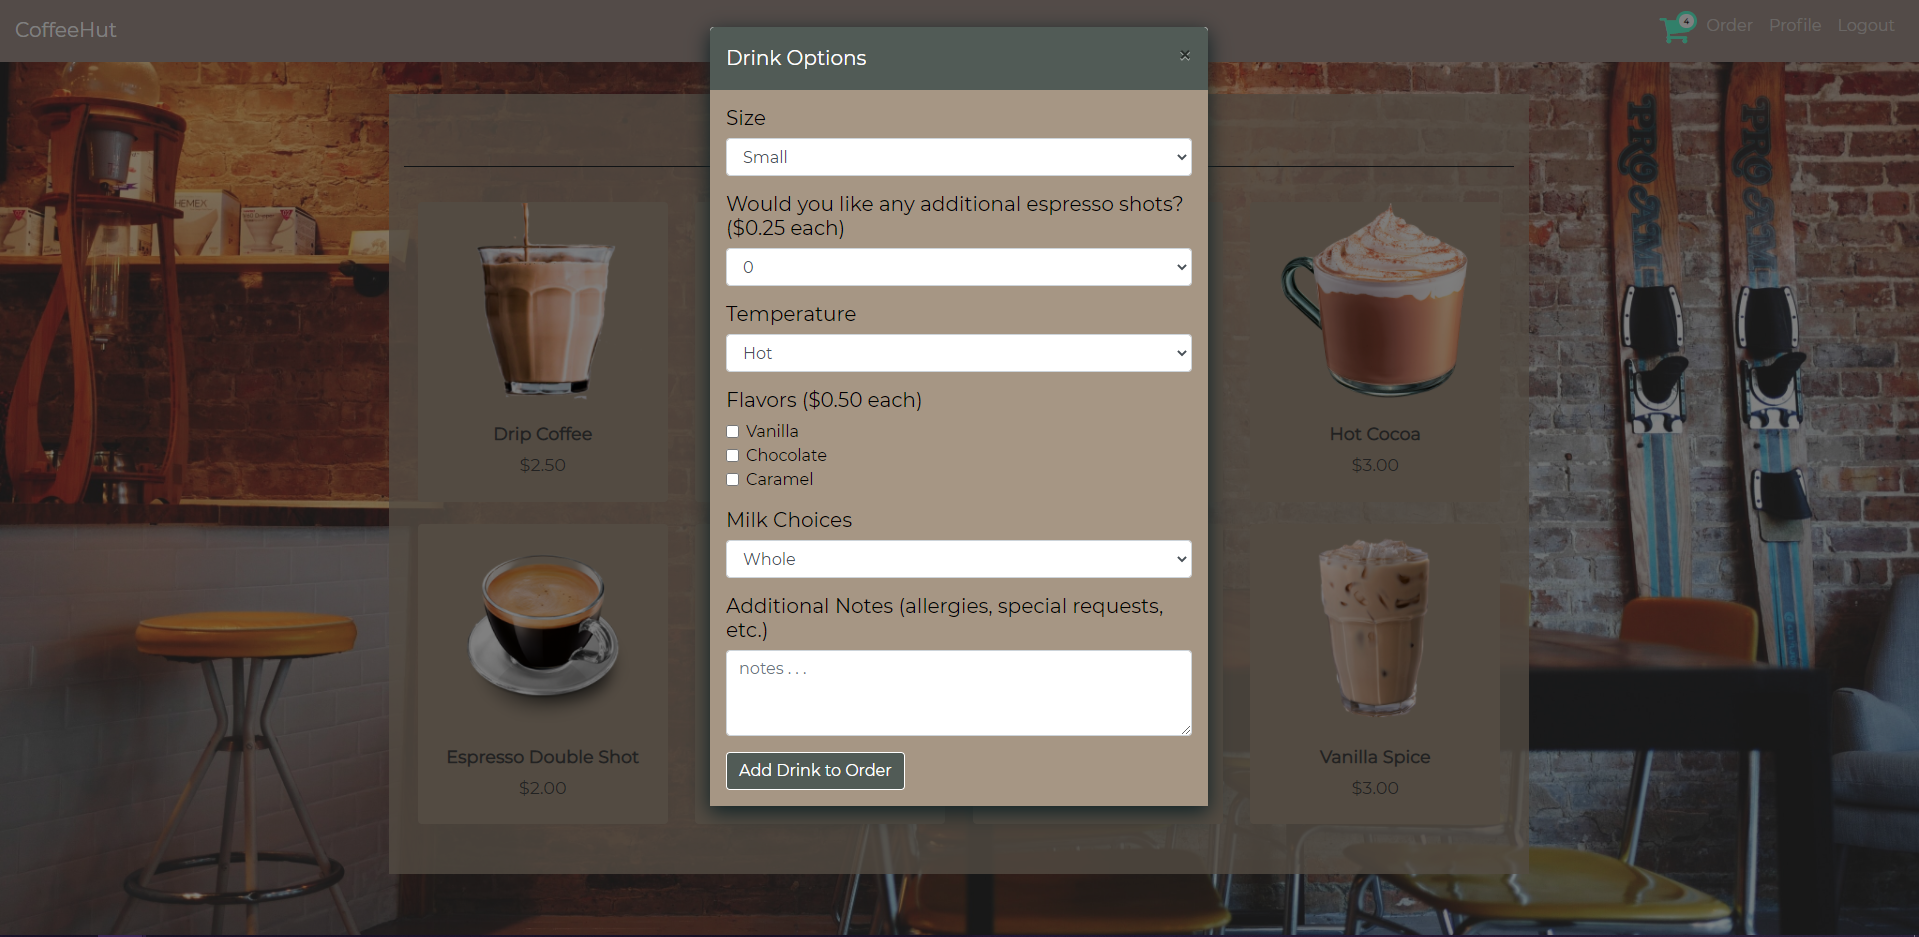1919x937 pixels.
Task: Close the Drink Options dialog
Action: [x=1184, y=56]
